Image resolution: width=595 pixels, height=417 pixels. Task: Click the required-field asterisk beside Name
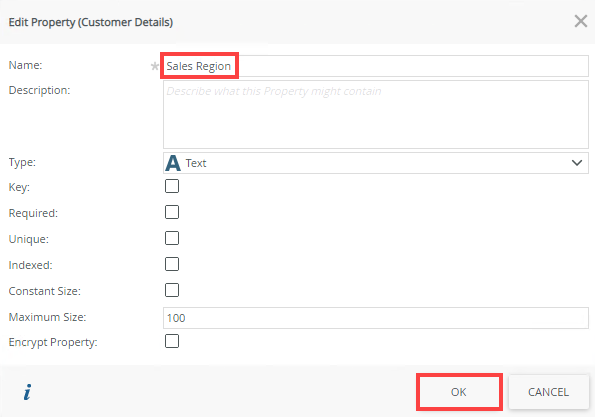154,66
